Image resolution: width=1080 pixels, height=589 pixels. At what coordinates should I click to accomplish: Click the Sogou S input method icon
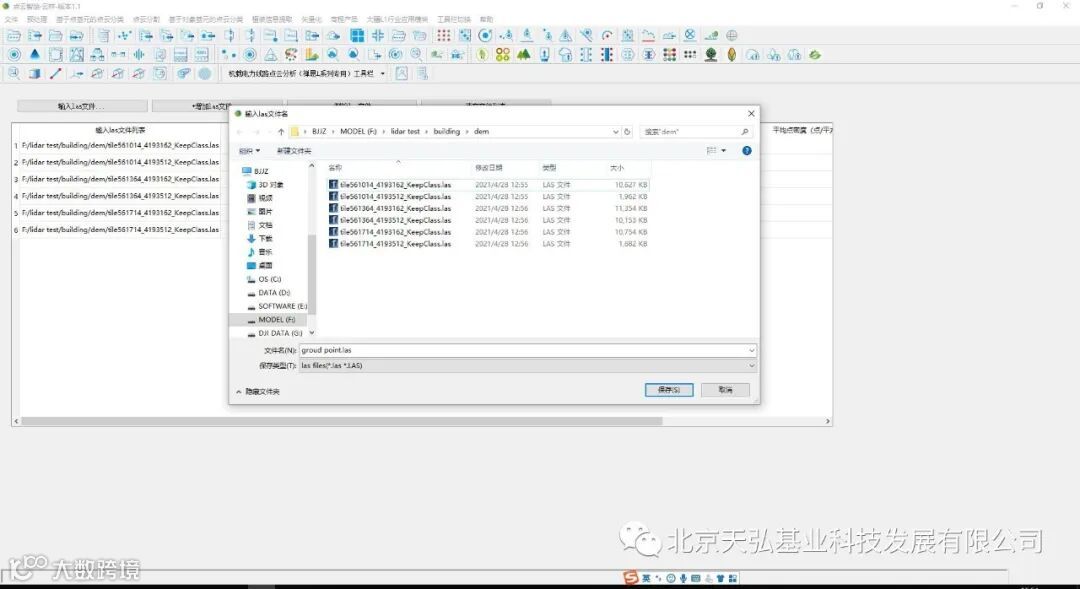[x=630, y=577]
